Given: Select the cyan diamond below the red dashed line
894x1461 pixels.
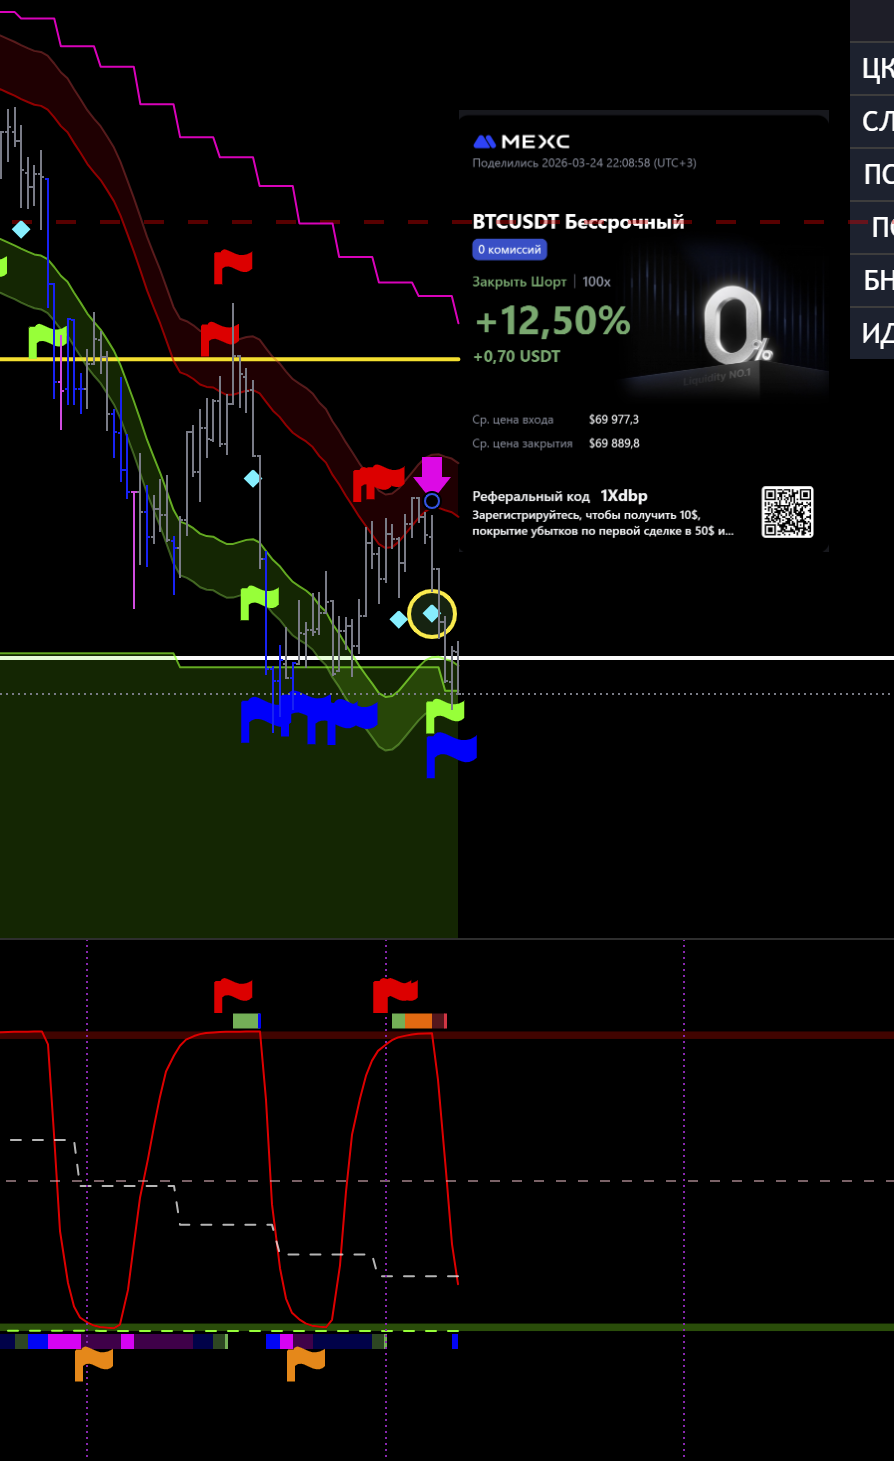Looking at the screenshot, I should coord(21,229).
